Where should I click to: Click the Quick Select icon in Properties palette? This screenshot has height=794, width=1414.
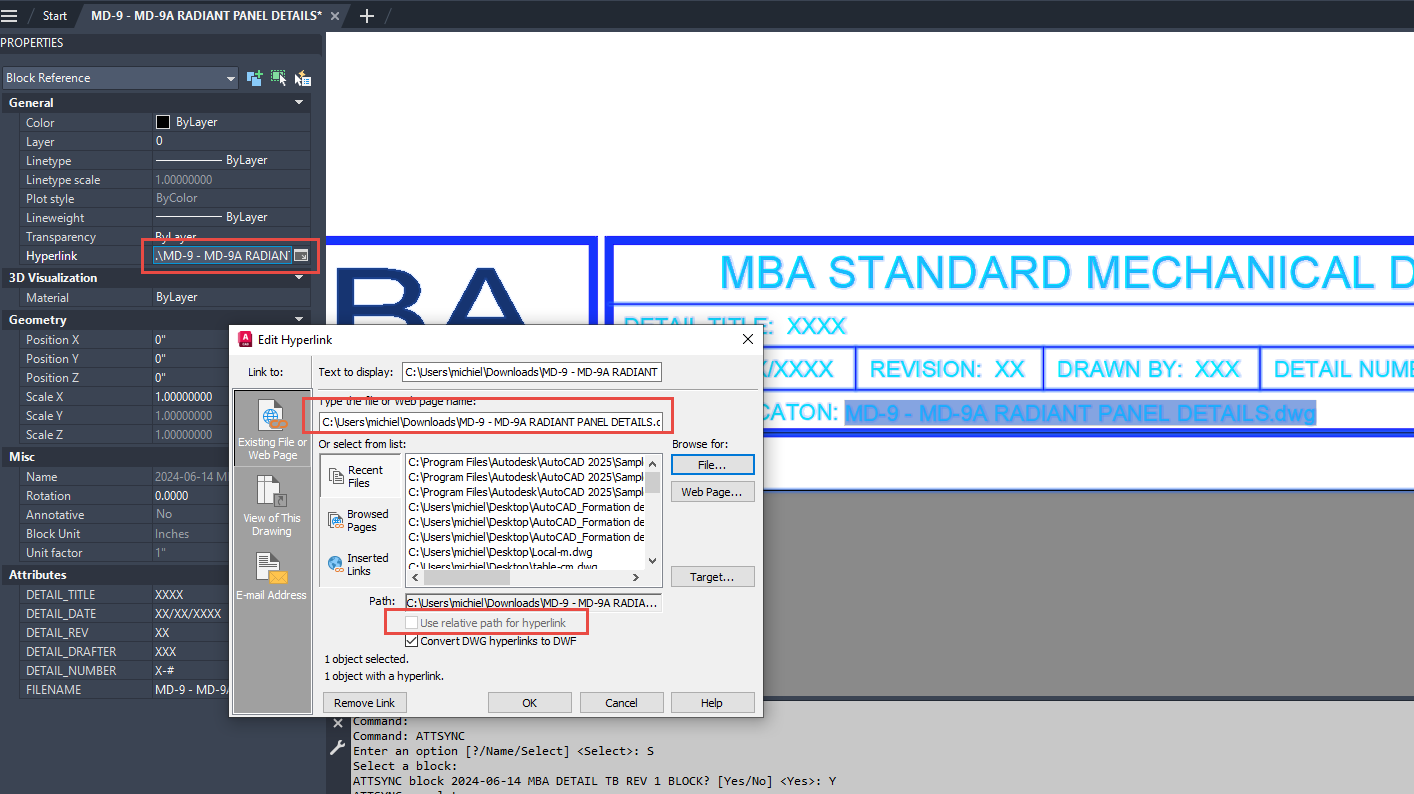(303, 77)
